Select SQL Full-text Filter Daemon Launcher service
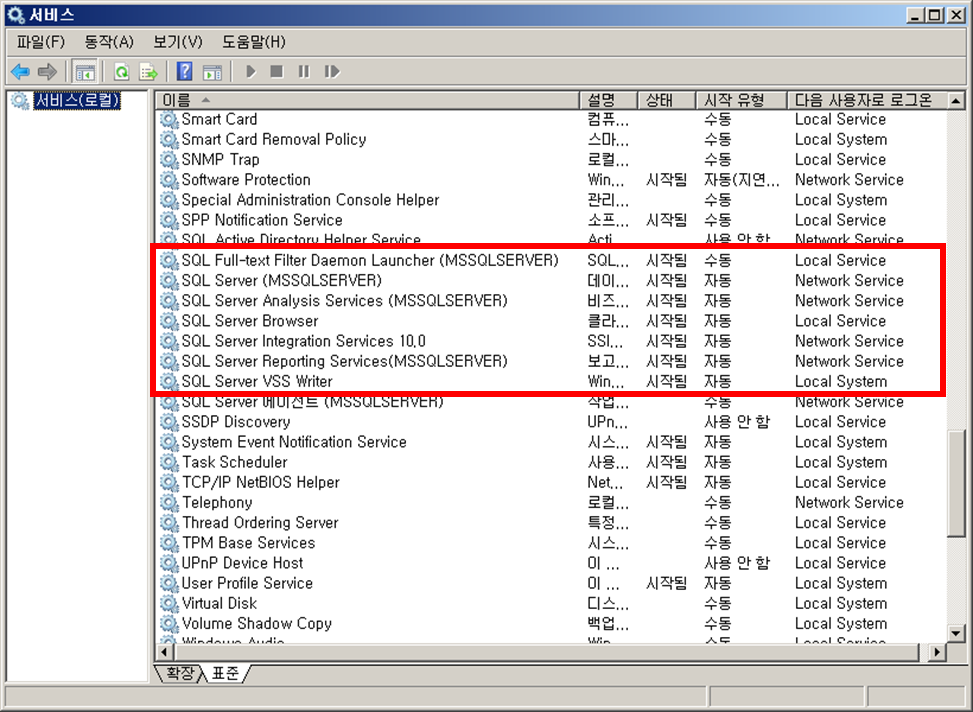The image size is (973, 712). point(552,261)
